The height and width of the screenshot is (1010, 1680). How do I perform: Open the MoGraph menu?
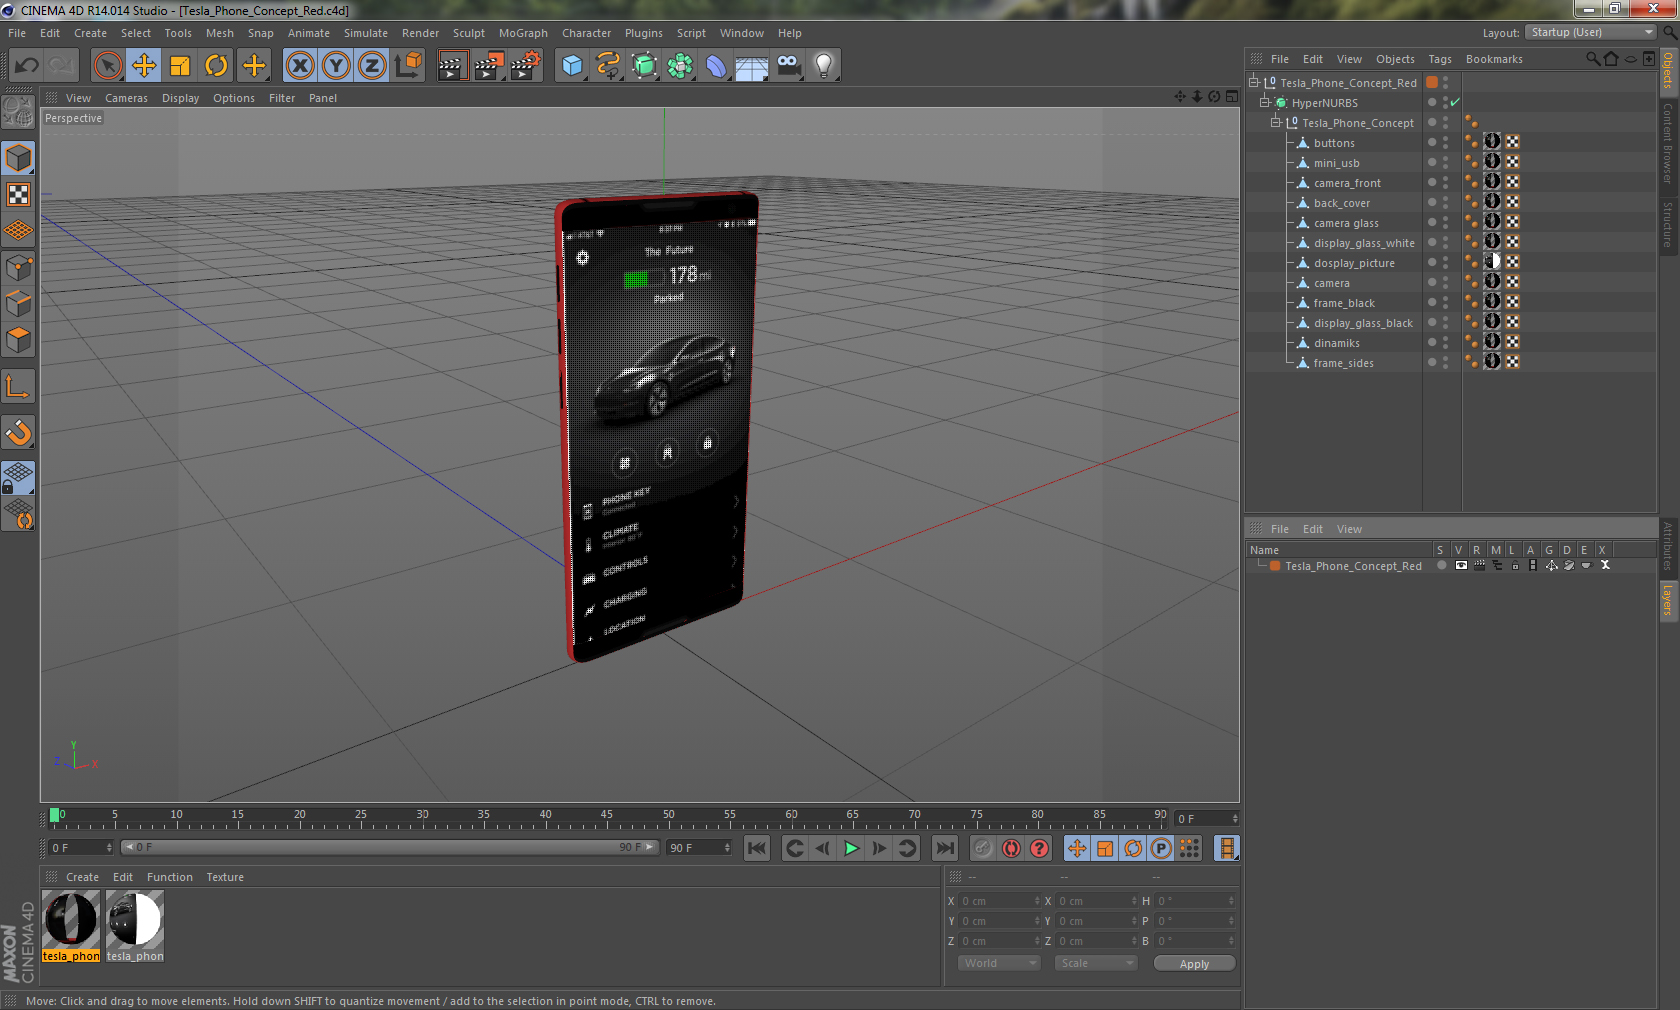coord(523,33)
